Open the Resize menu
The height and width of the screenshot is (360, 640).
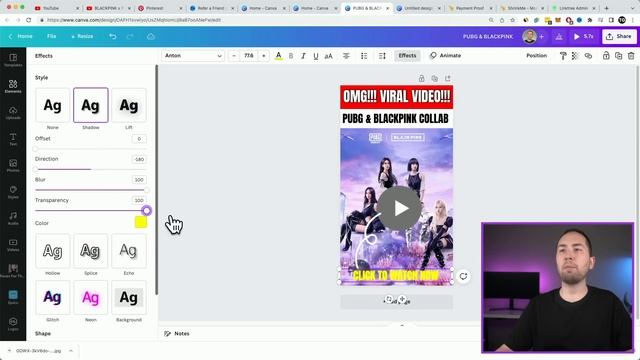pos(82,36)
